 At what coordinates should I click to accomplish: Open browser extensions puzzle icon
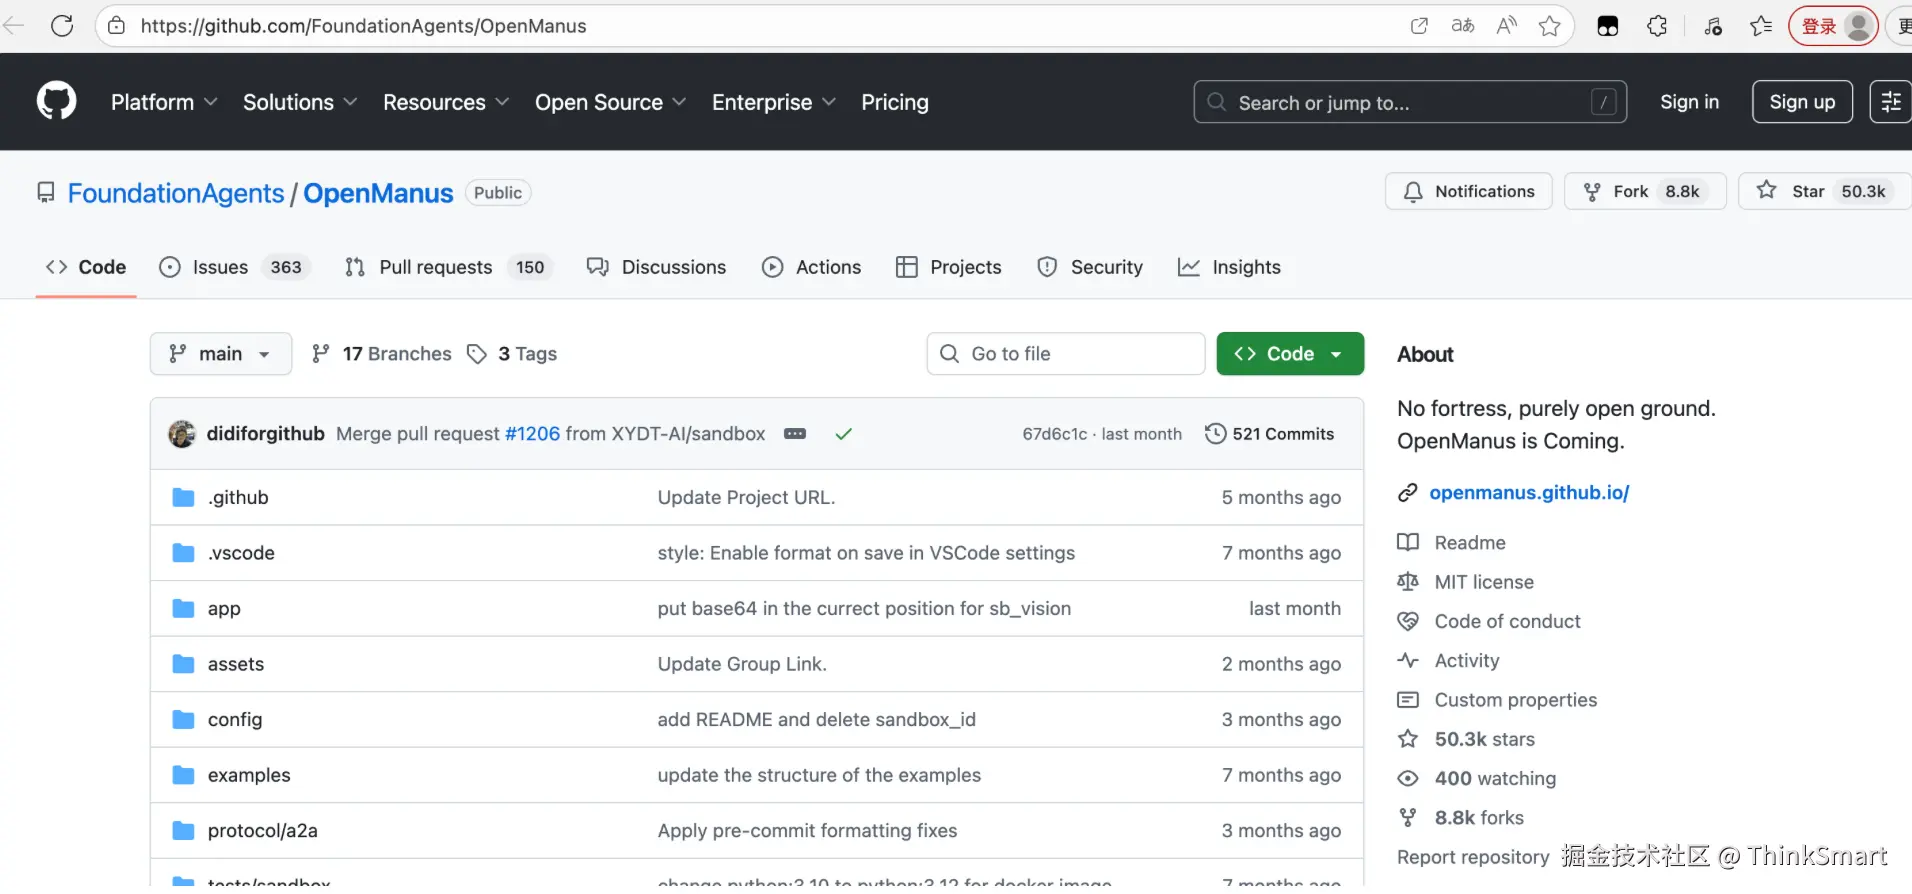[1657, 26]
